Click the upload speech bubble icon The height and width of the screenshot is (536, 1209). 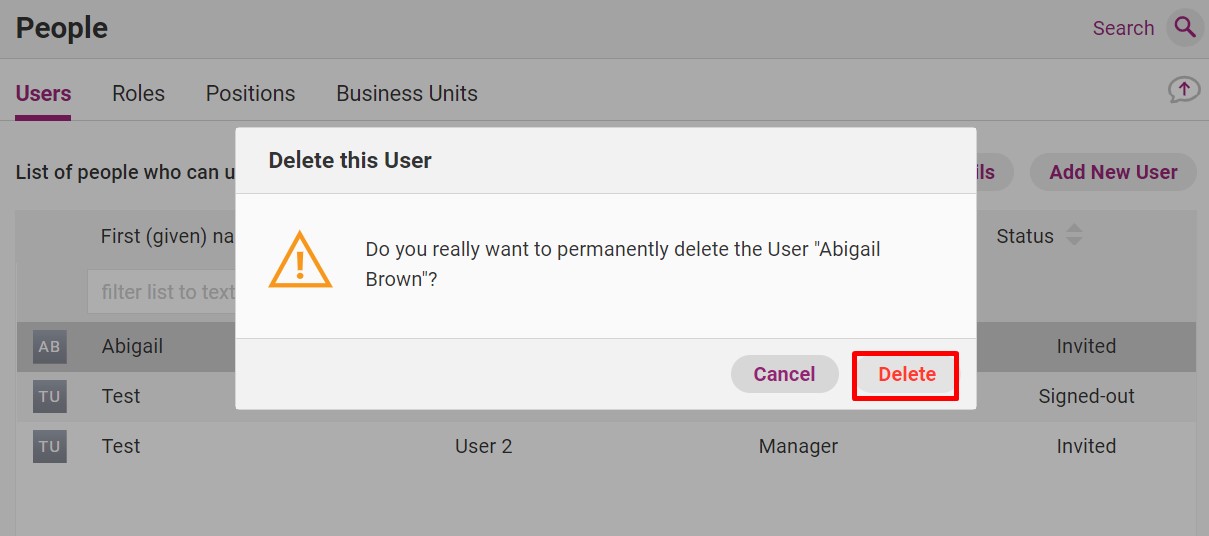coord(1184,90)
